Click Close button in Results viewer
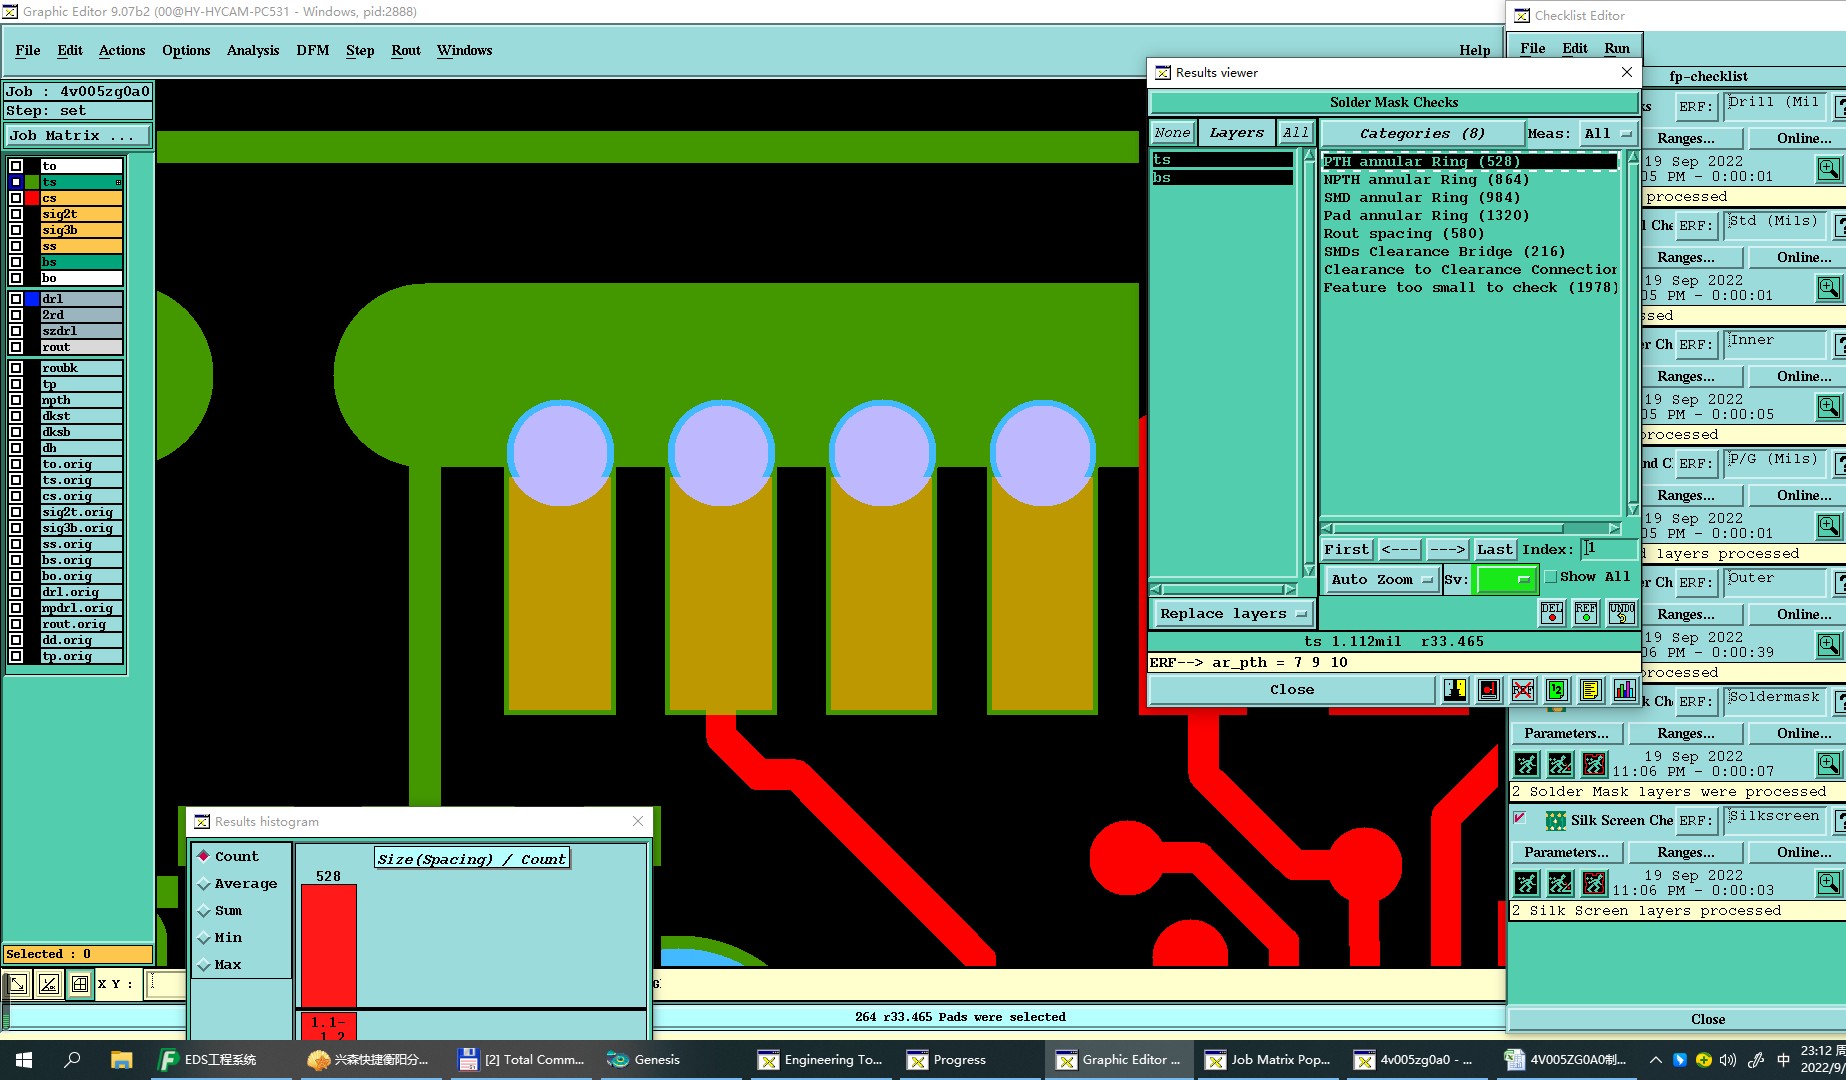This screenshot has width=1846, height=1080. [1291, 690]
